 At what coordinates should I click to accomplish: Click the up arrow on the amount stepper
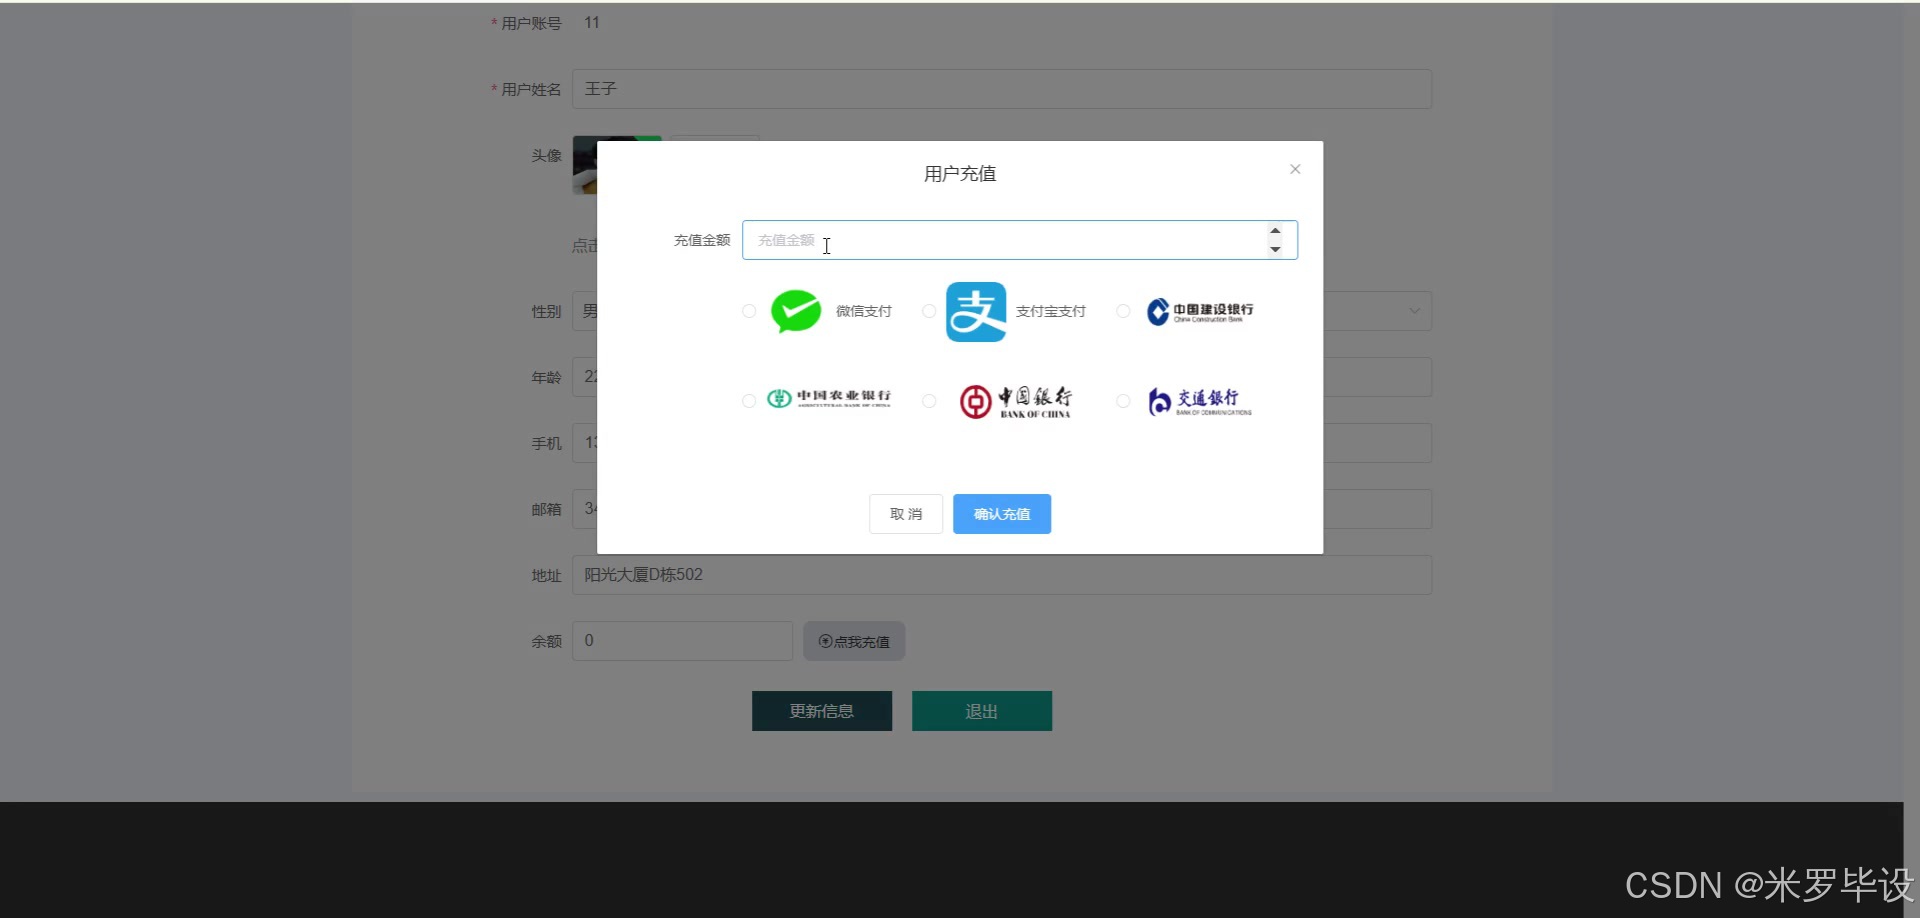(x=1275, y=230)
